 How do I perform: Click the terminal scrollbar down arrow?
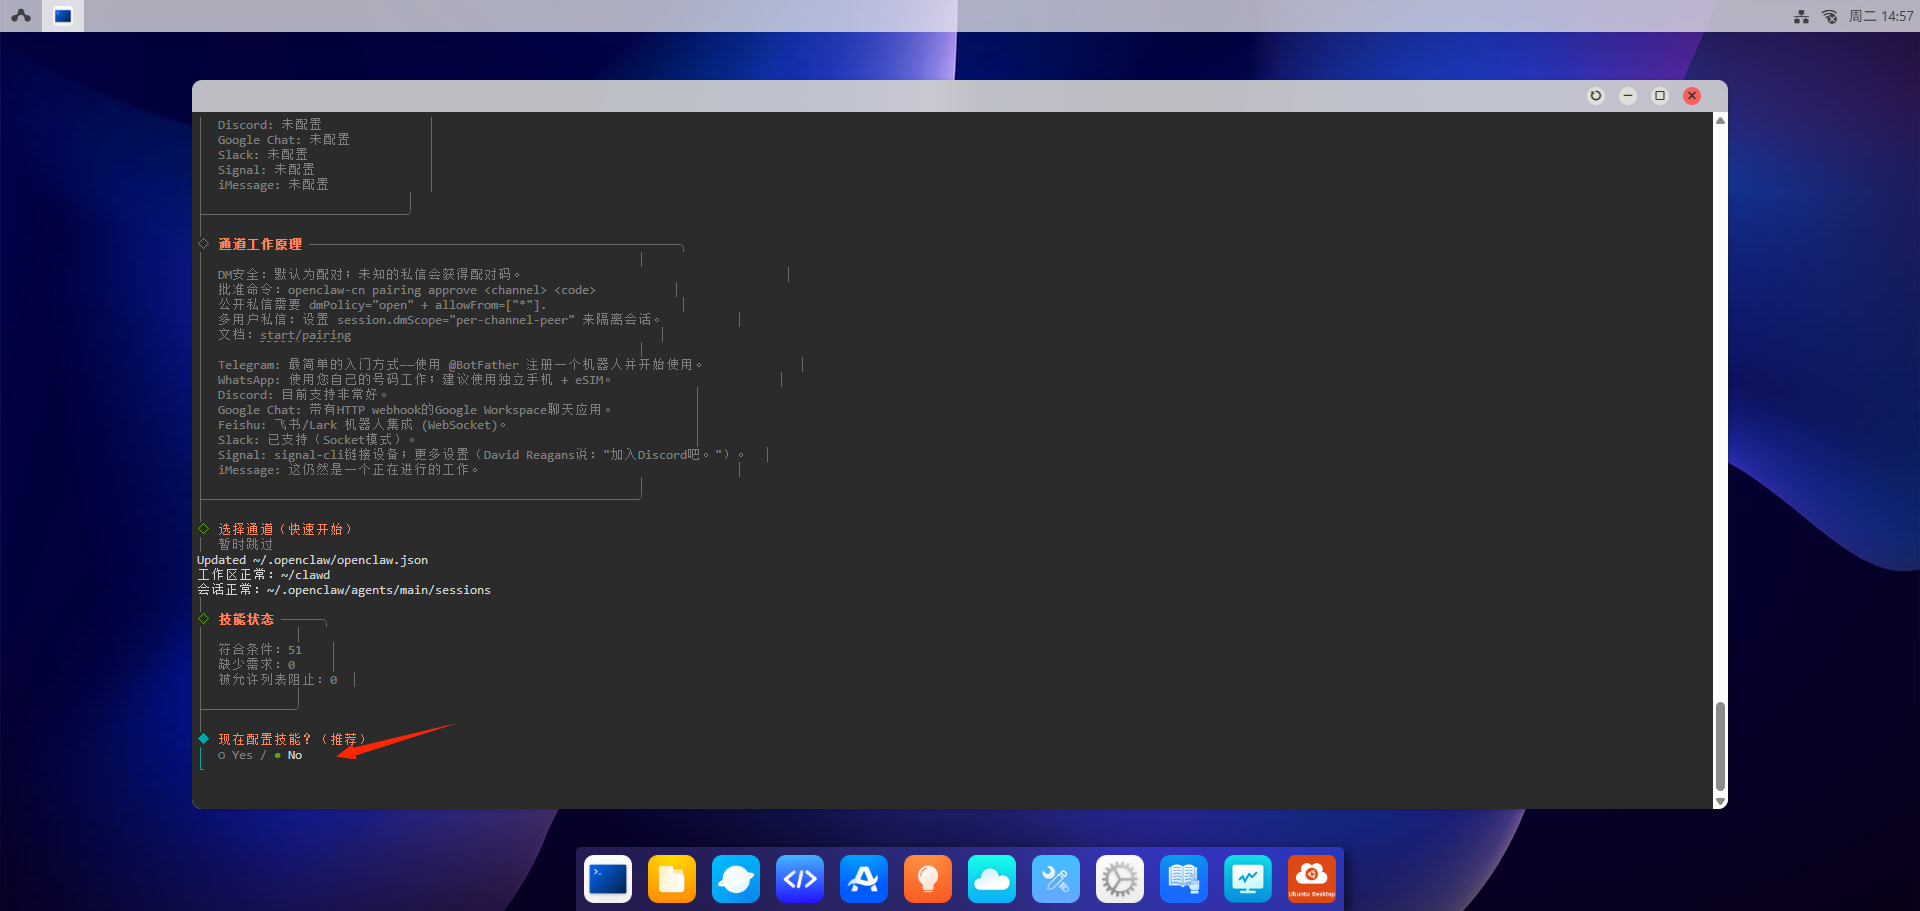click(1720, 801)
